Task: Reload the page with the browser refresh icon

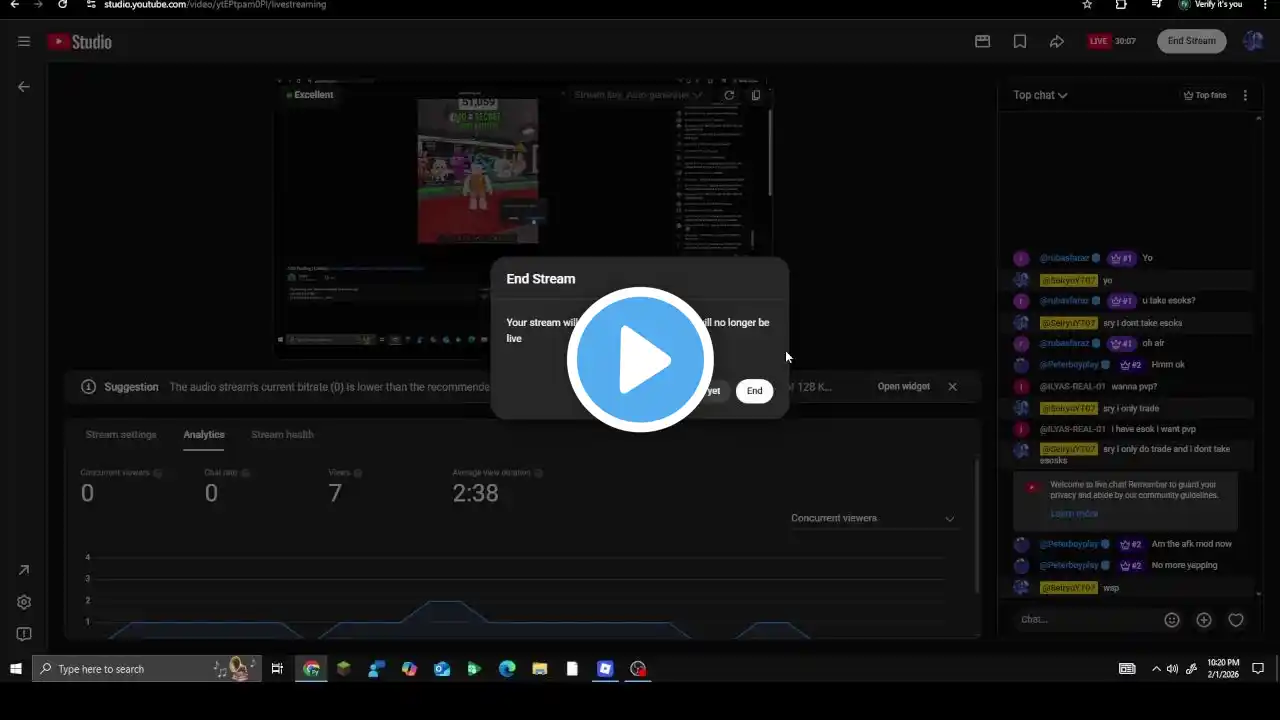Action: click(x=62, y=5)
